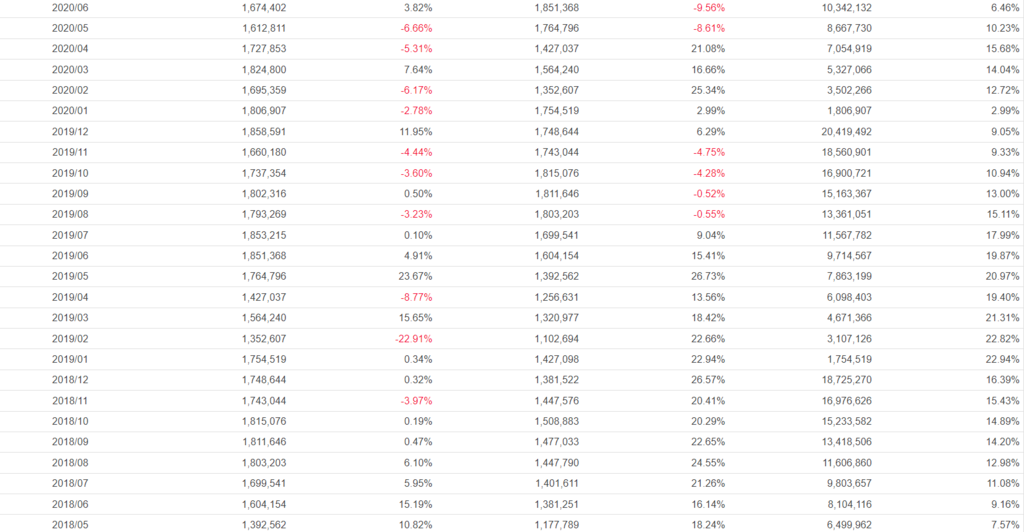
Task: Select the 2020/01 date cell
Action: tap(70, 111)
